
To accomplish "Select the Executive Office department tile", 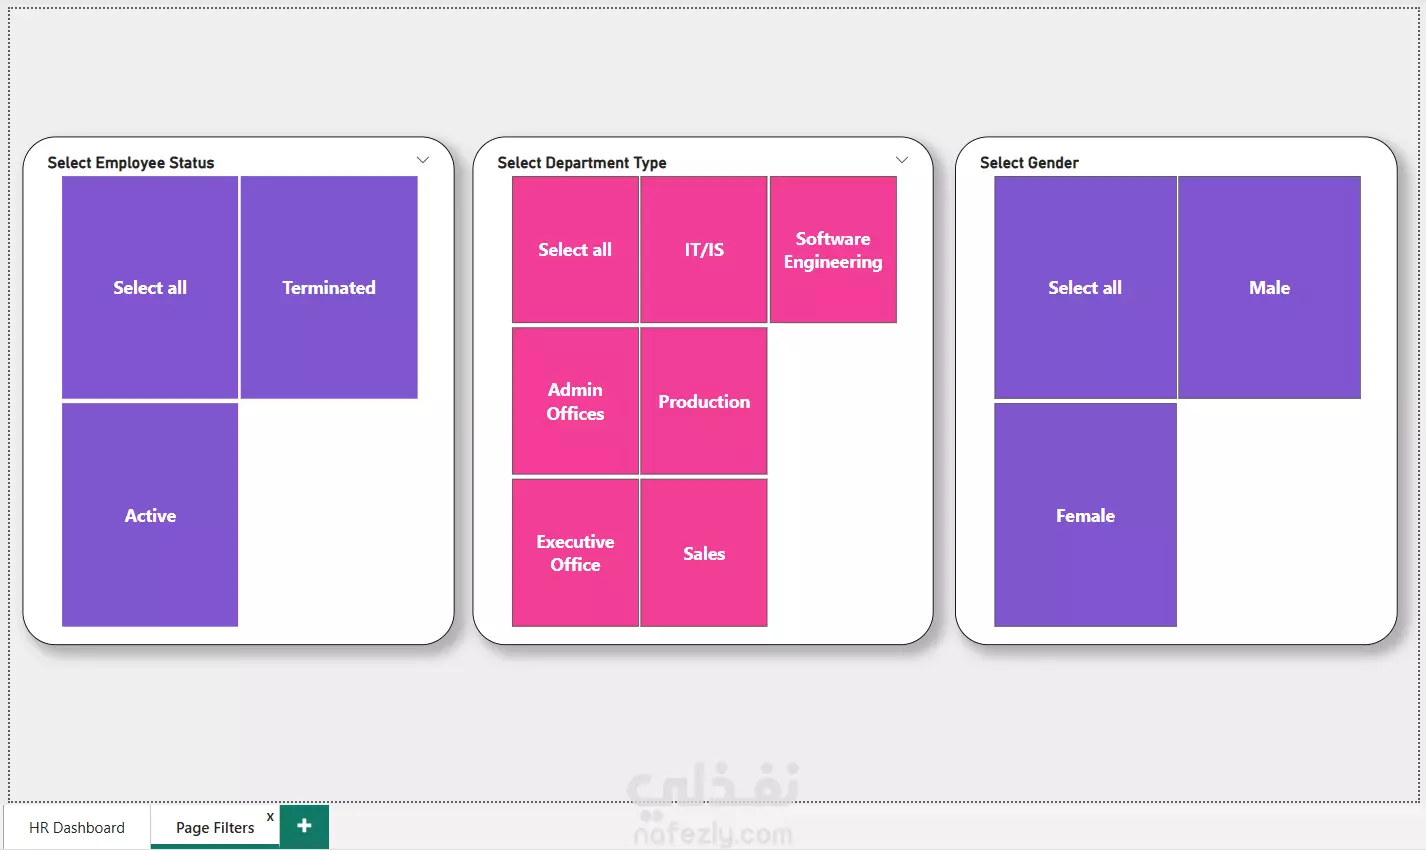I will tap(575, 553).
